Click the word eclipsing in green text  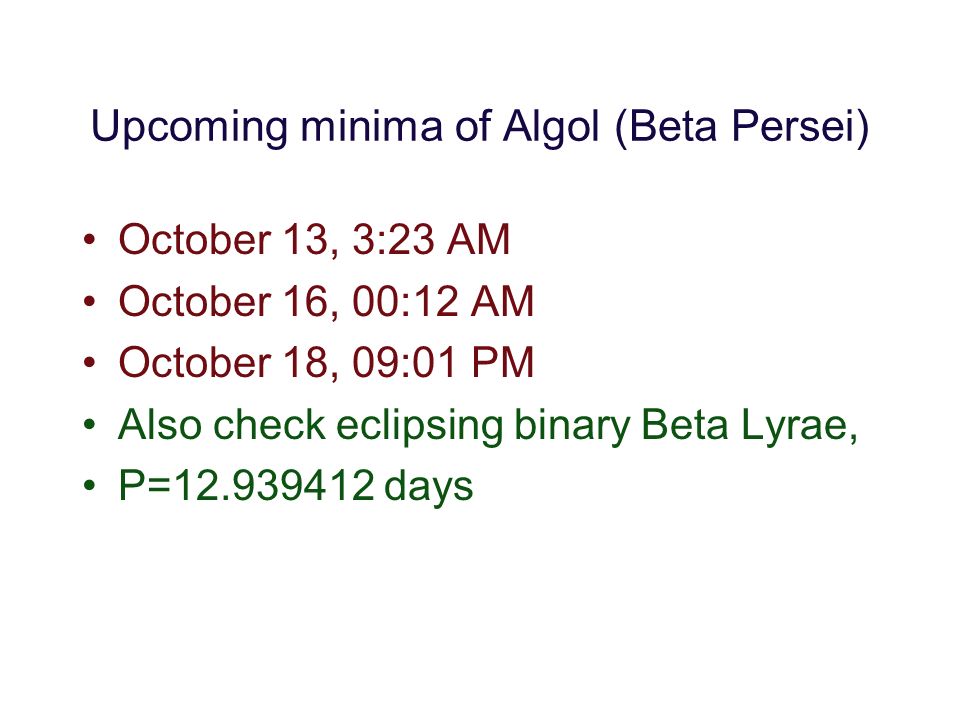(x=419, y=426)
